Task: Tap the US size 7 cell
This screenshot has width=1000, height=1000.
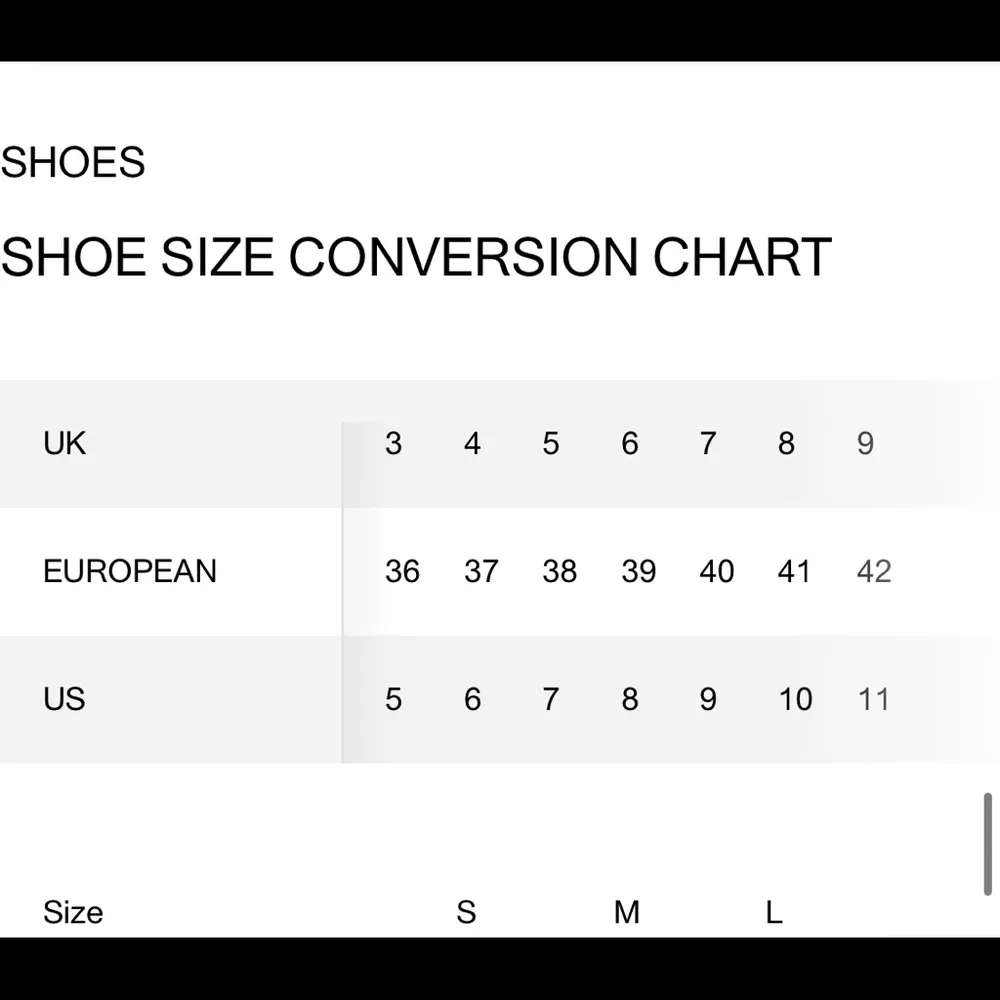Action: click(551, 699)
